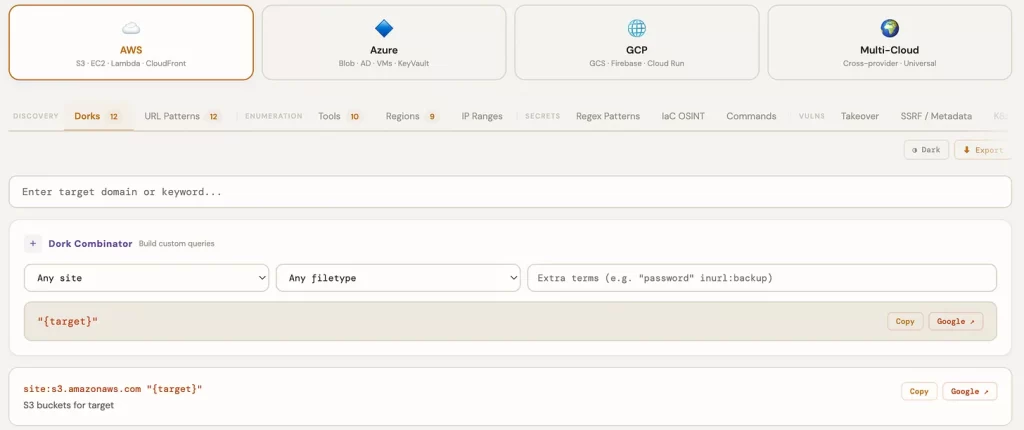Copy the S3 buckets dork
This screenshot has width=1024, height=430.
pos(918,392)
